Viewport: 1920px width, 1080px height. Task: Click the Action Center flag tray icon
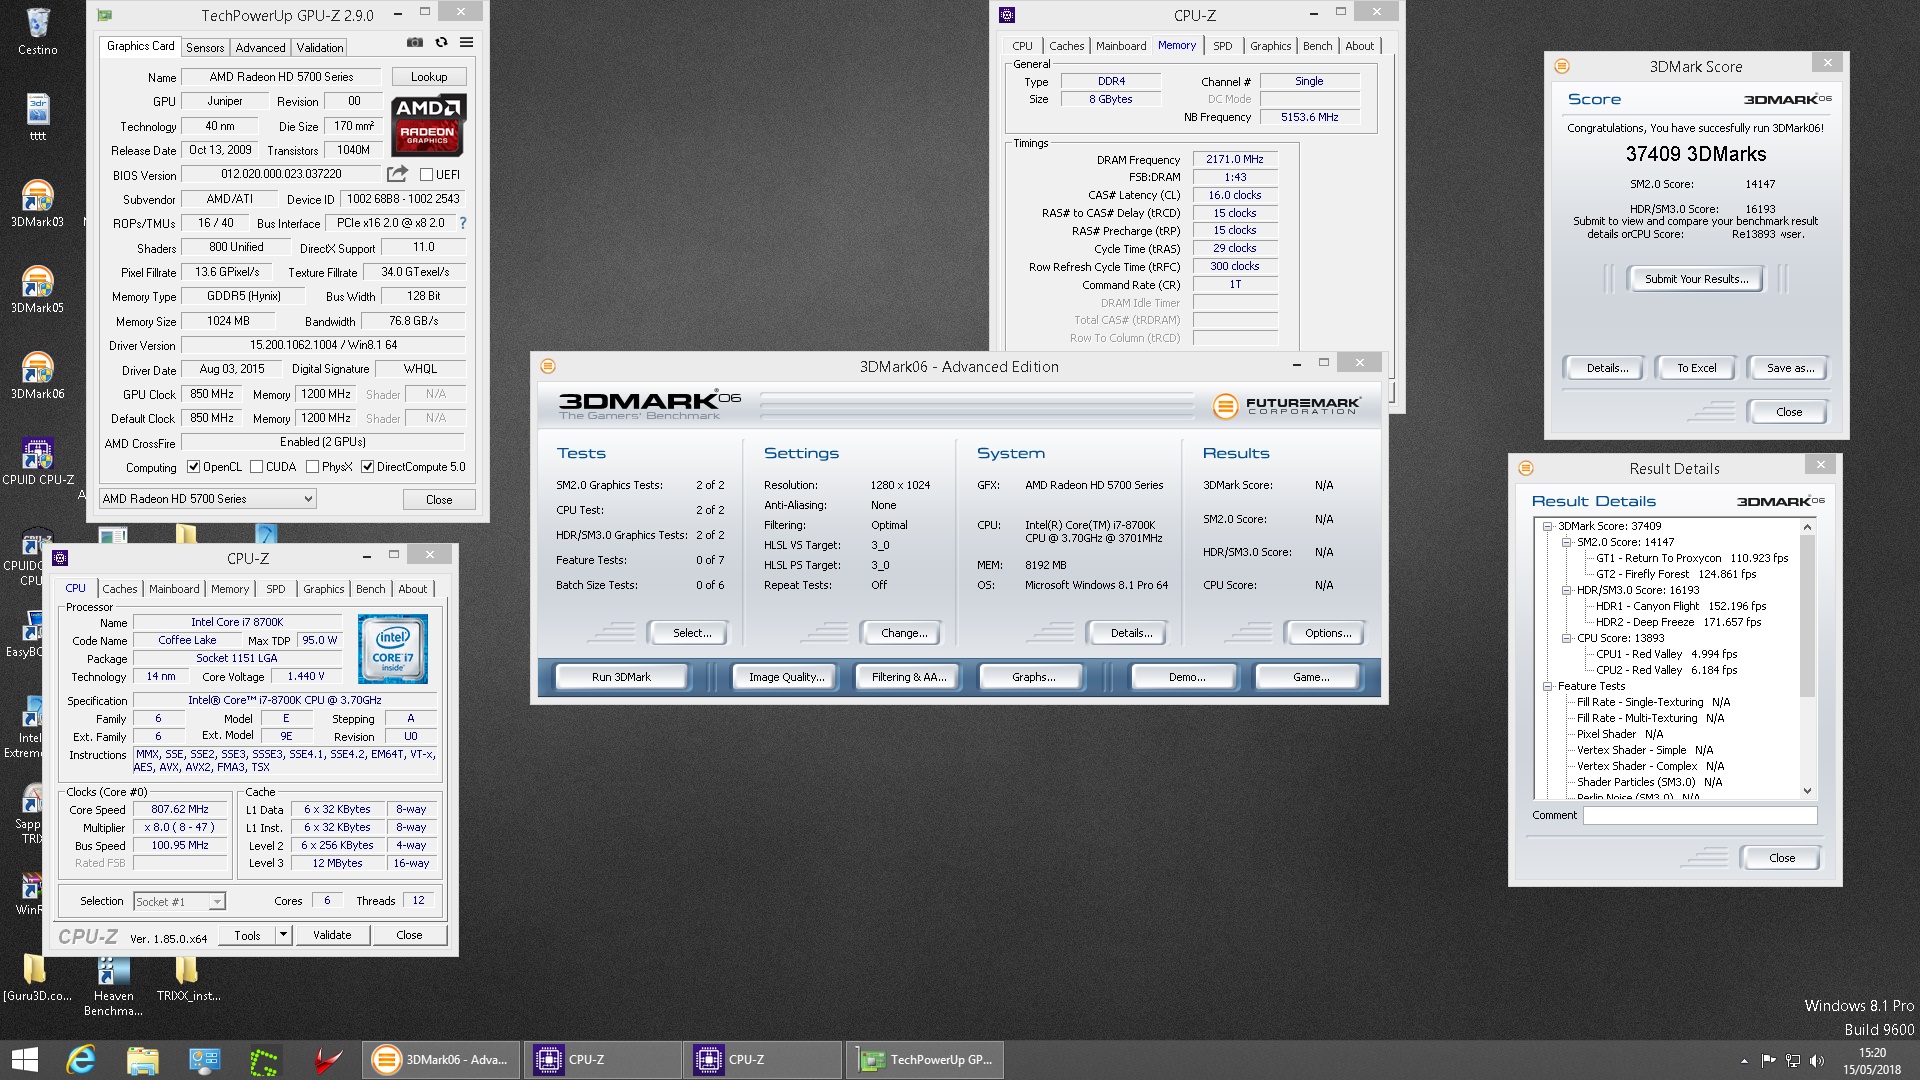click(x=1768, y=1061)
